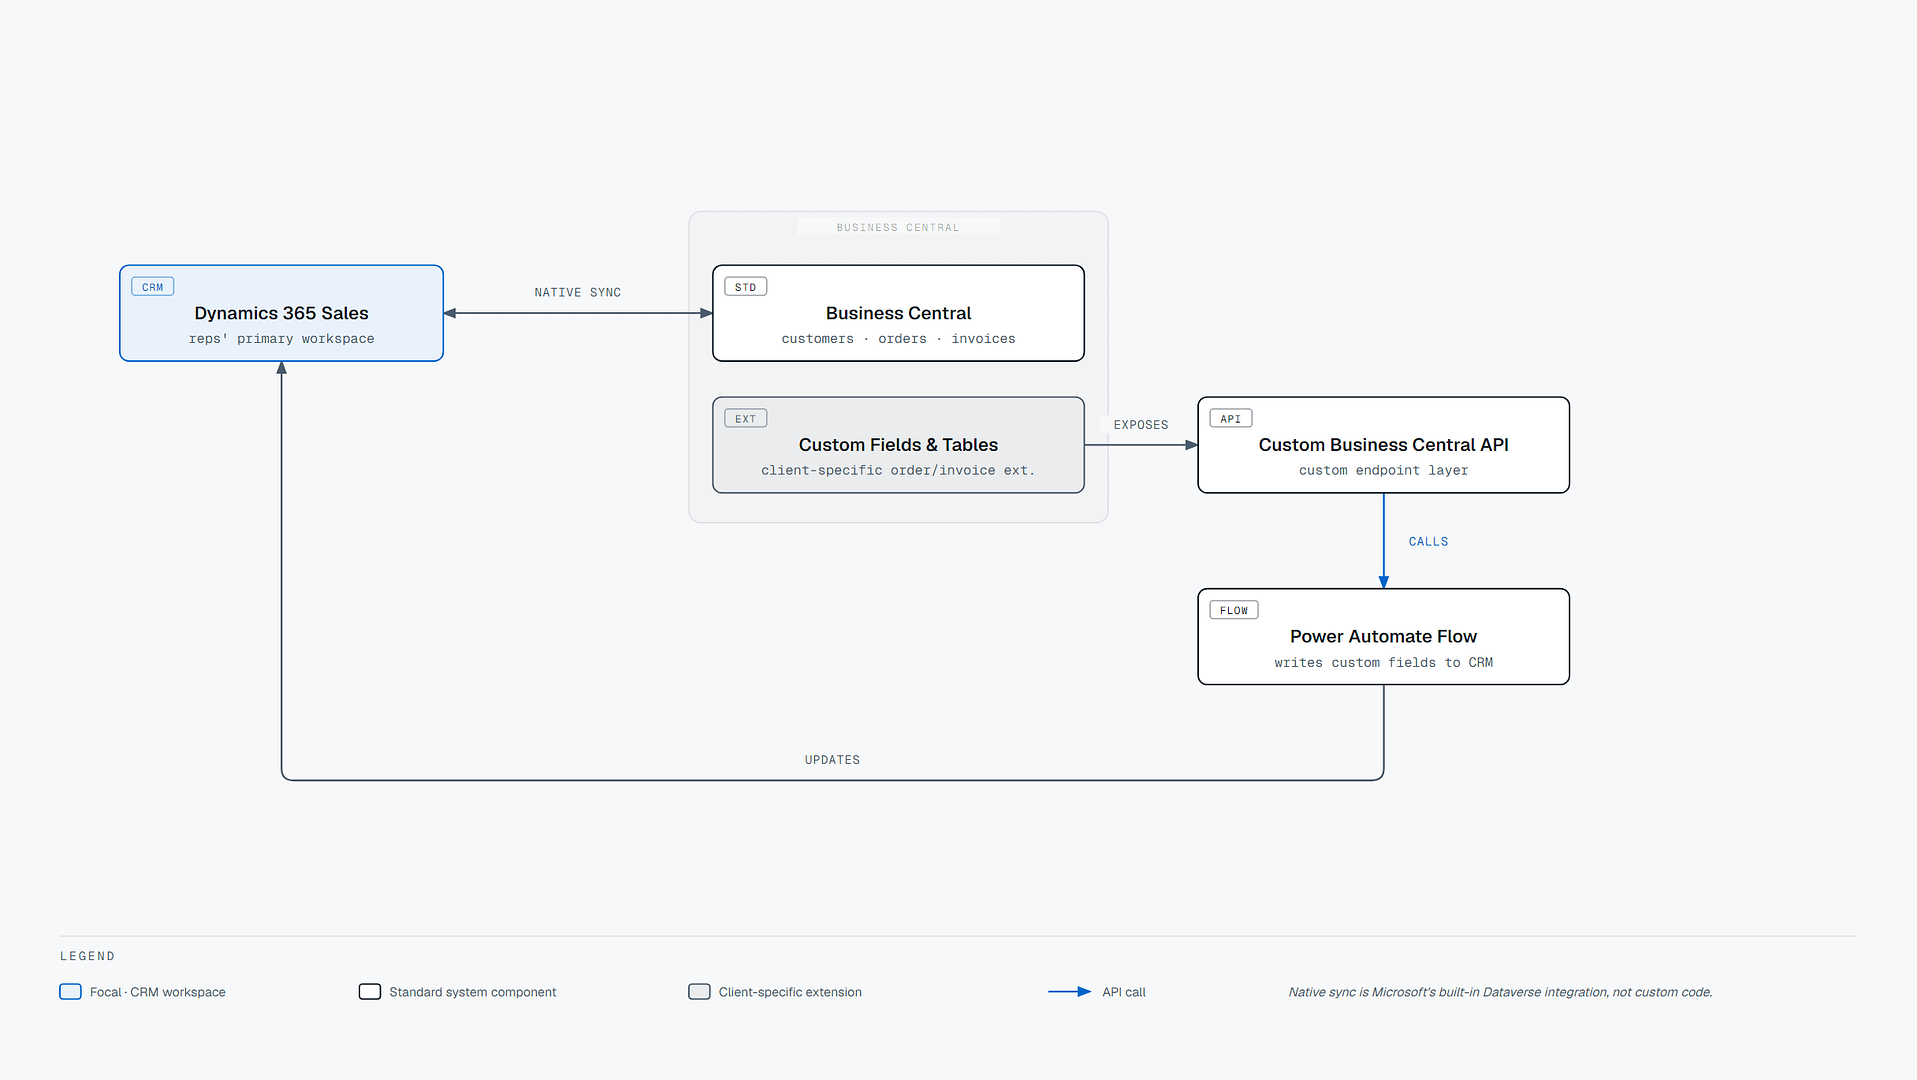This screenshot has height=1080, width=1917.
Task: Select the Dynamics 365 Sales node
Action: coord(281,313)
